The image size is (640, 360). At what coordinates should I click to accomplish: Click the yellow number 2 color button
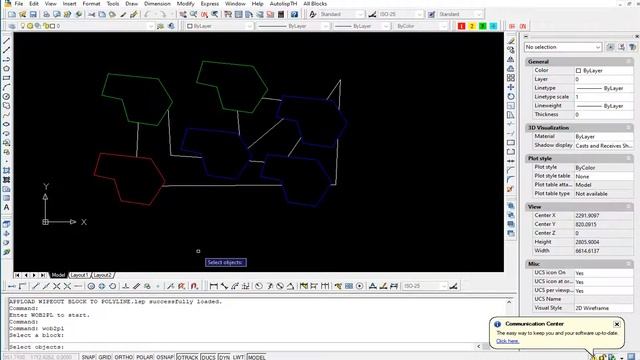(472, 26)
